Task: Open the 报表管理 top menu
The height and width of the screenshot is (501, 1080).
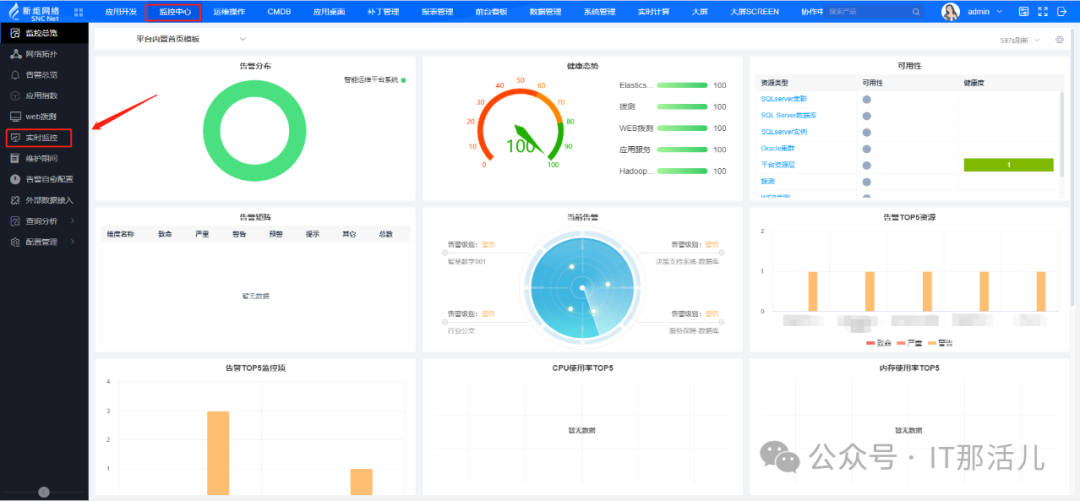Action: 437,12
